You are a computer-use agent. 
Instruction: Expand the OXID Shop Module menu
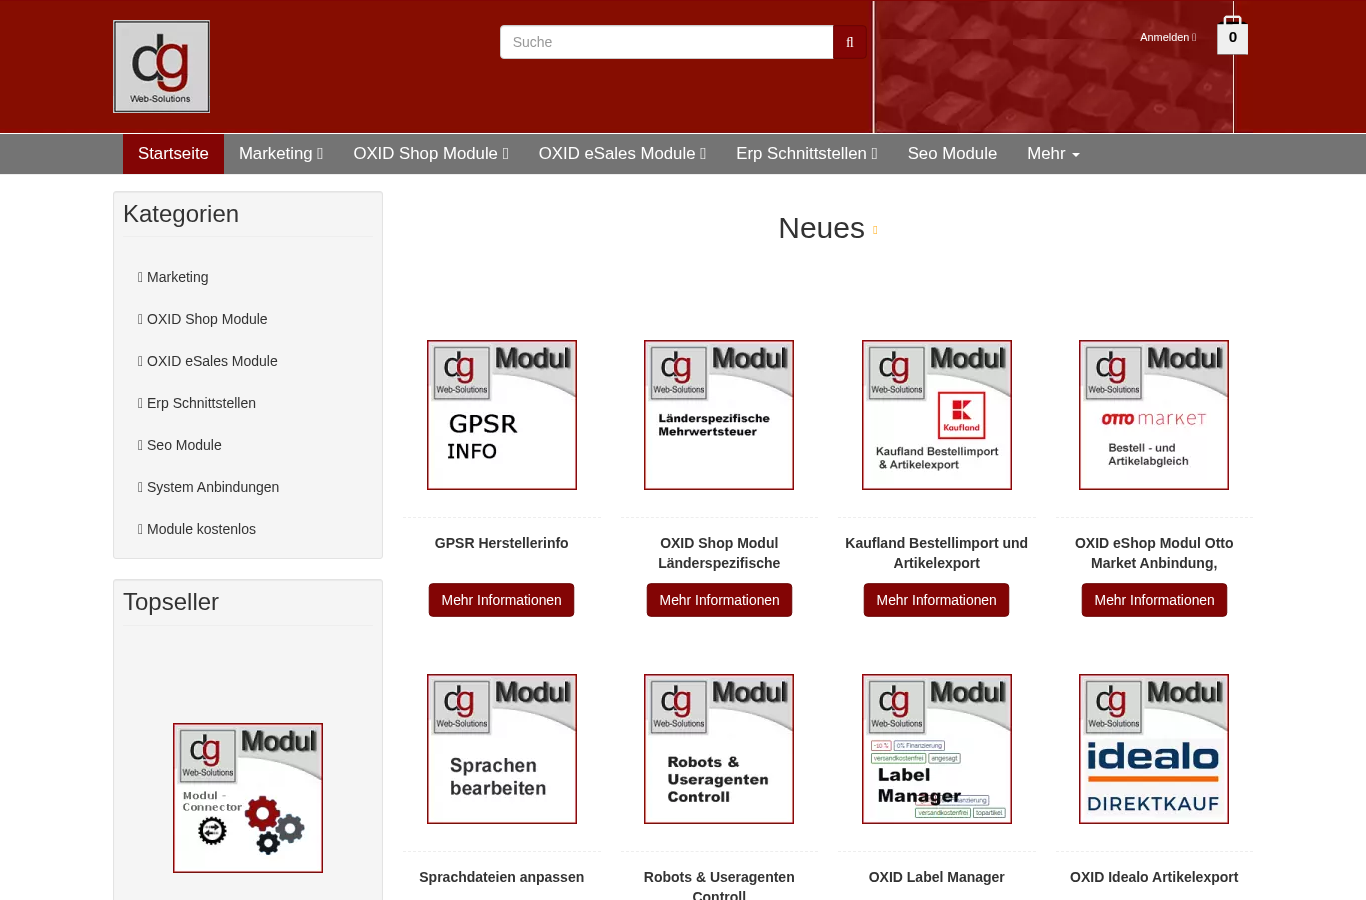[431, 154]
